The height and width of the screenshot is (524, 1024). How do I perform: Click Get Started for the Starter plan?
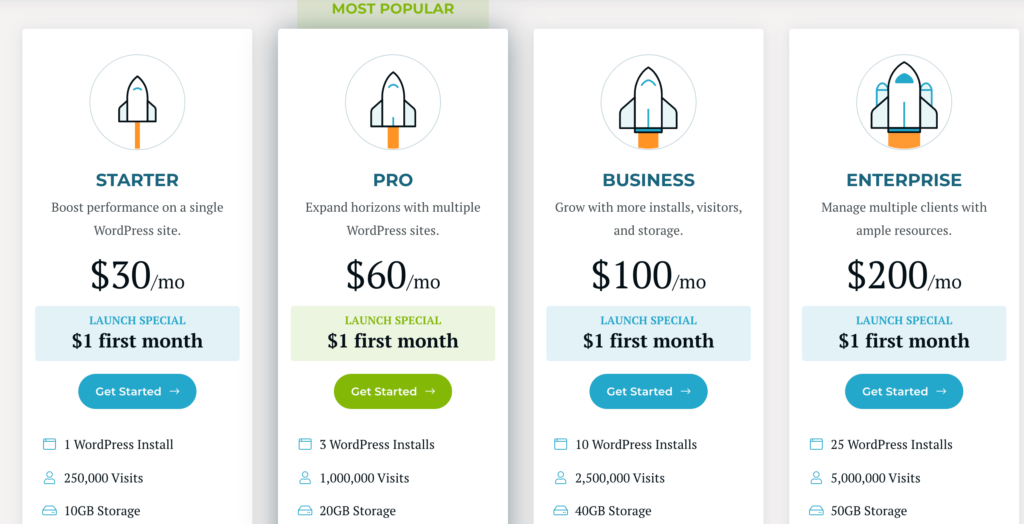click(x=137, y=391)
